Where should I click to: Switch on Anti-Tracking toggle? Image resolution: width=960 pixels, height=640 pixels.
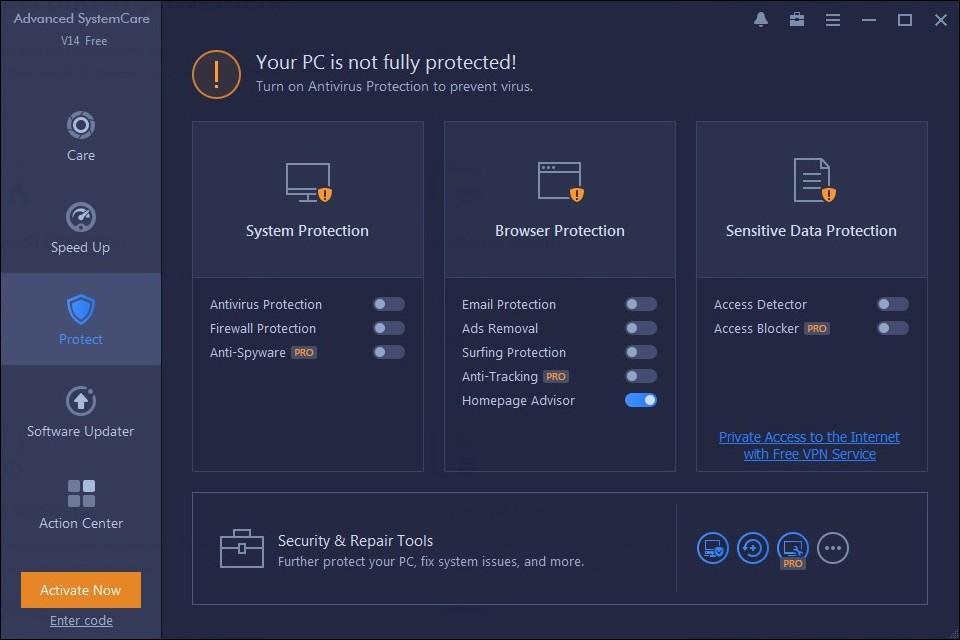(x=641, y=376)
